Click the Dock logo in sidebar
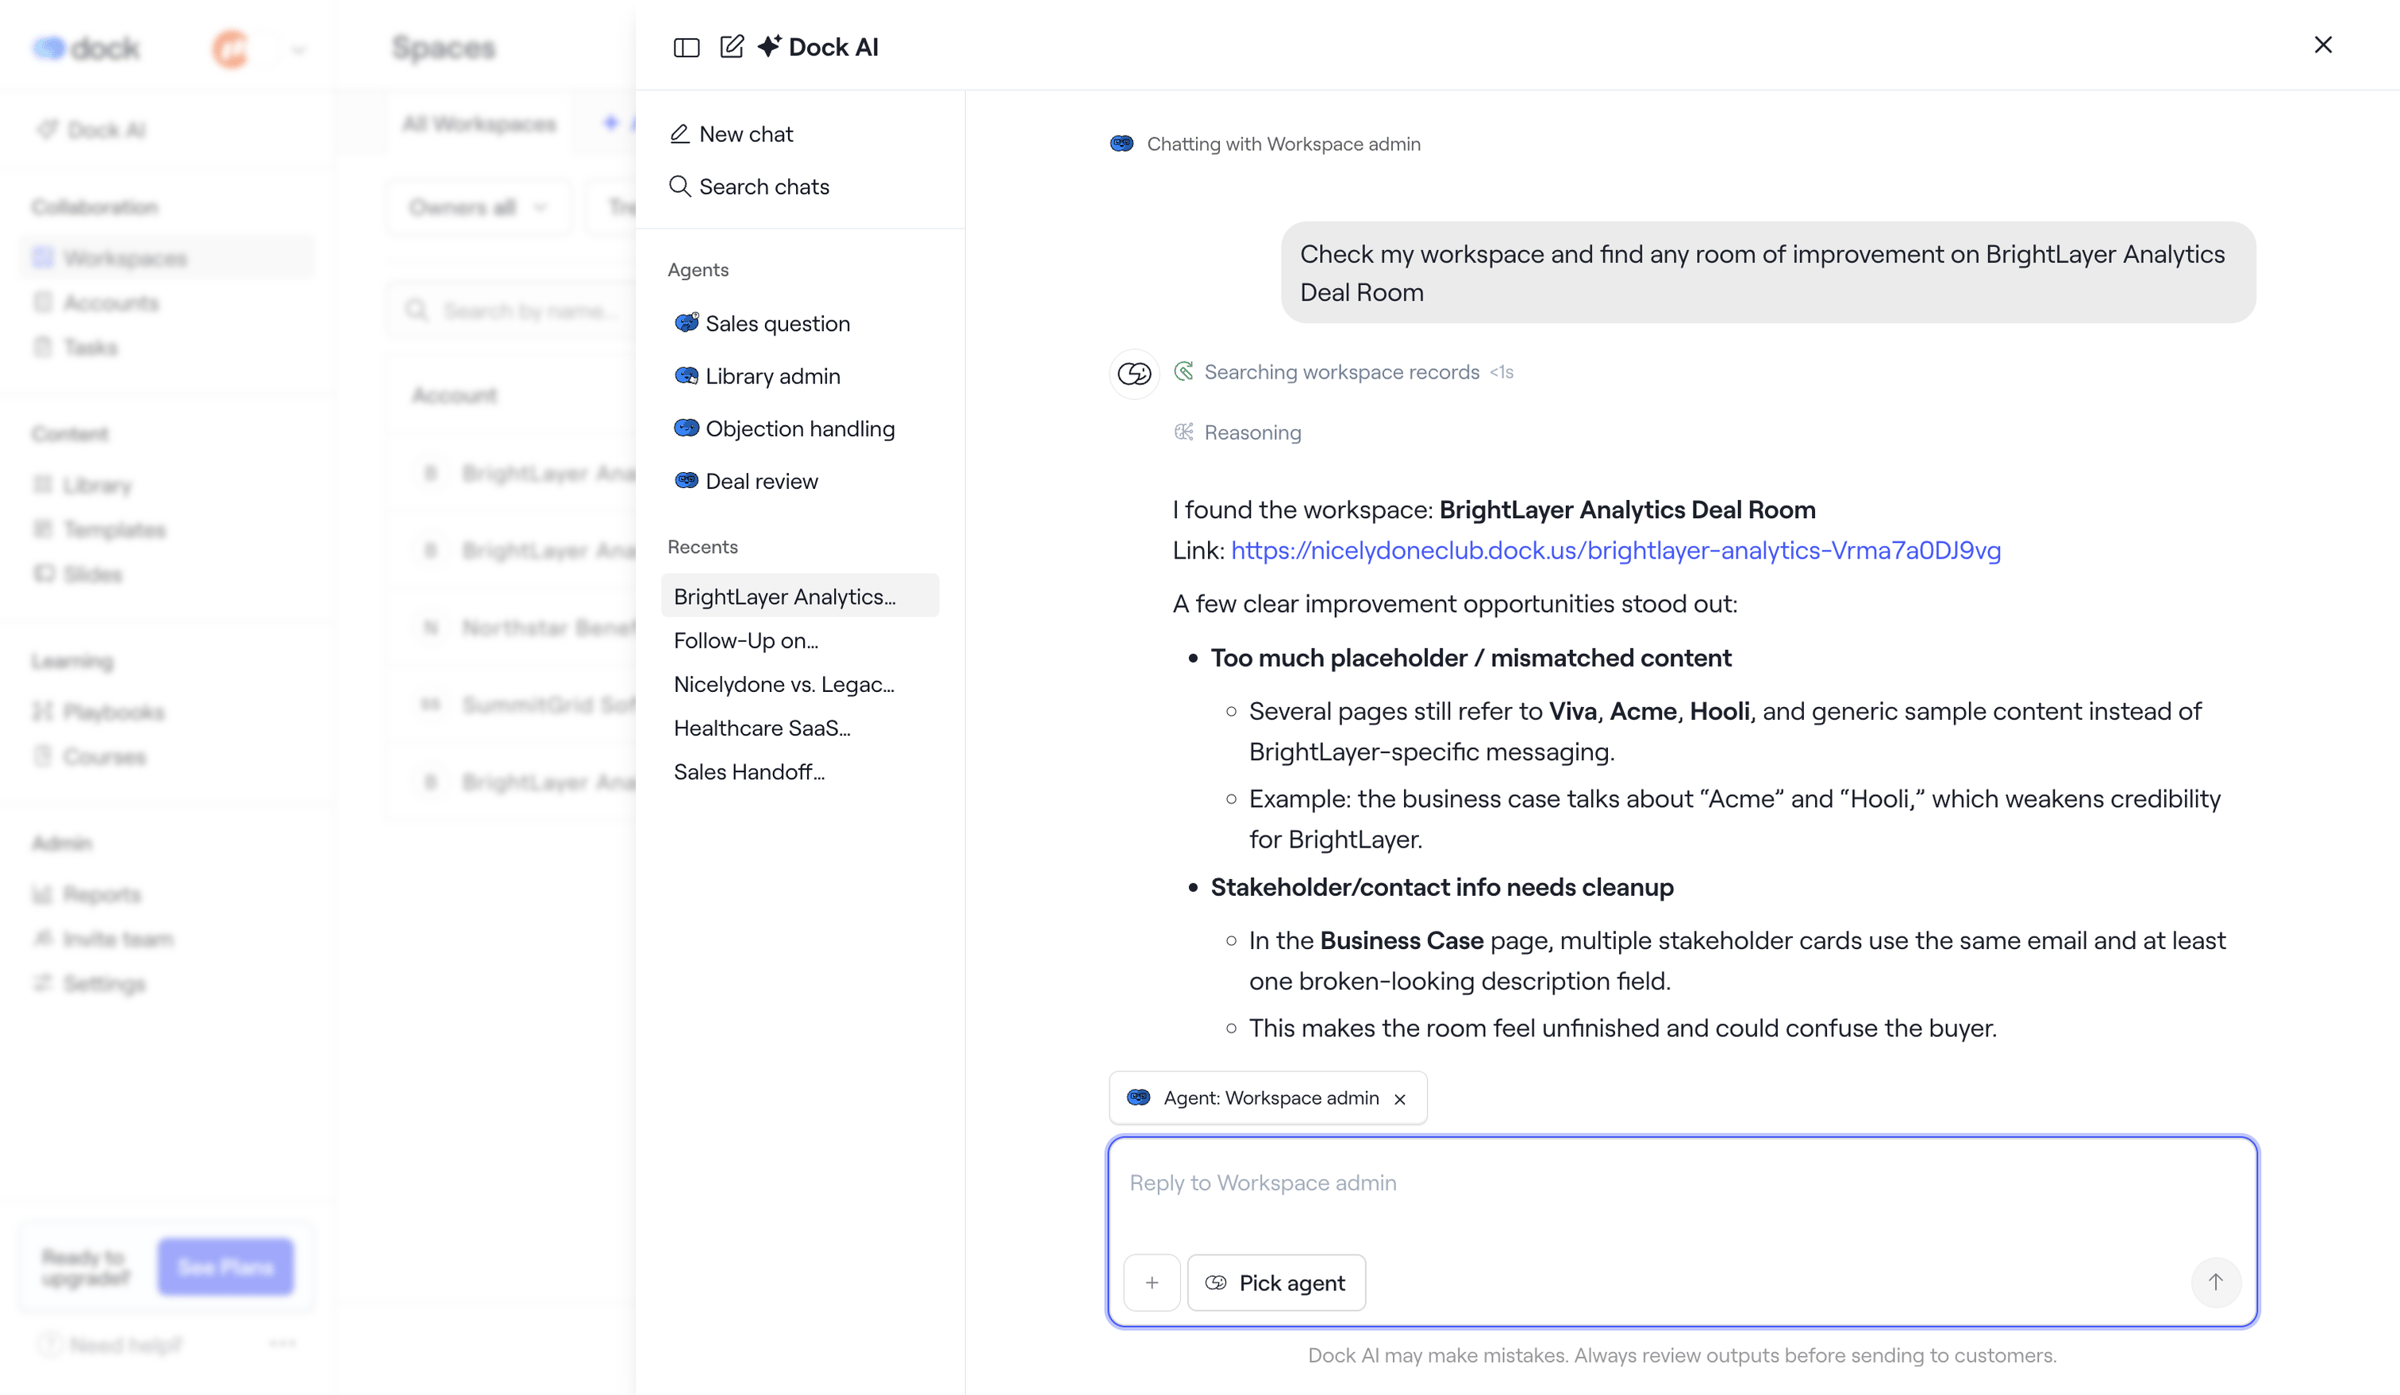The width and height of the screenshot is (2400, 1395). tap(86, 47)
